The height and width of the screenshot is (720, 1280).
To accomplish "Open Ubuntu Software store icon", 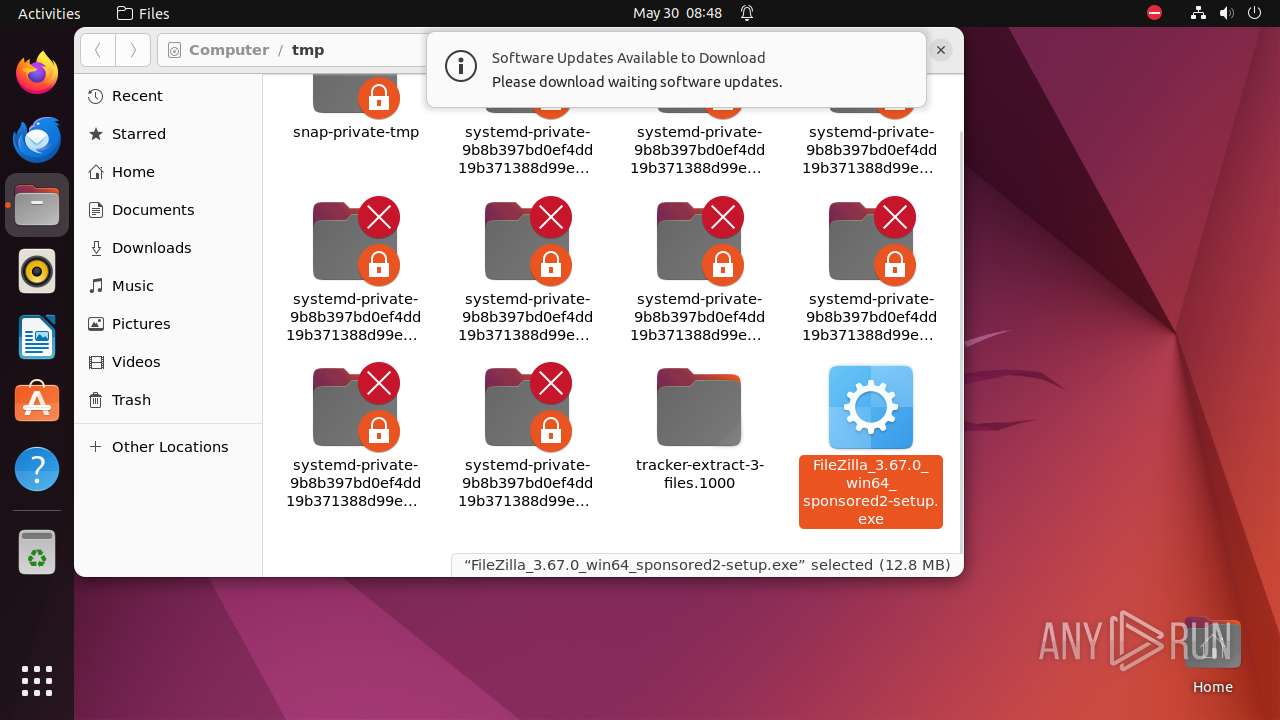I will [x=37, y=403].
